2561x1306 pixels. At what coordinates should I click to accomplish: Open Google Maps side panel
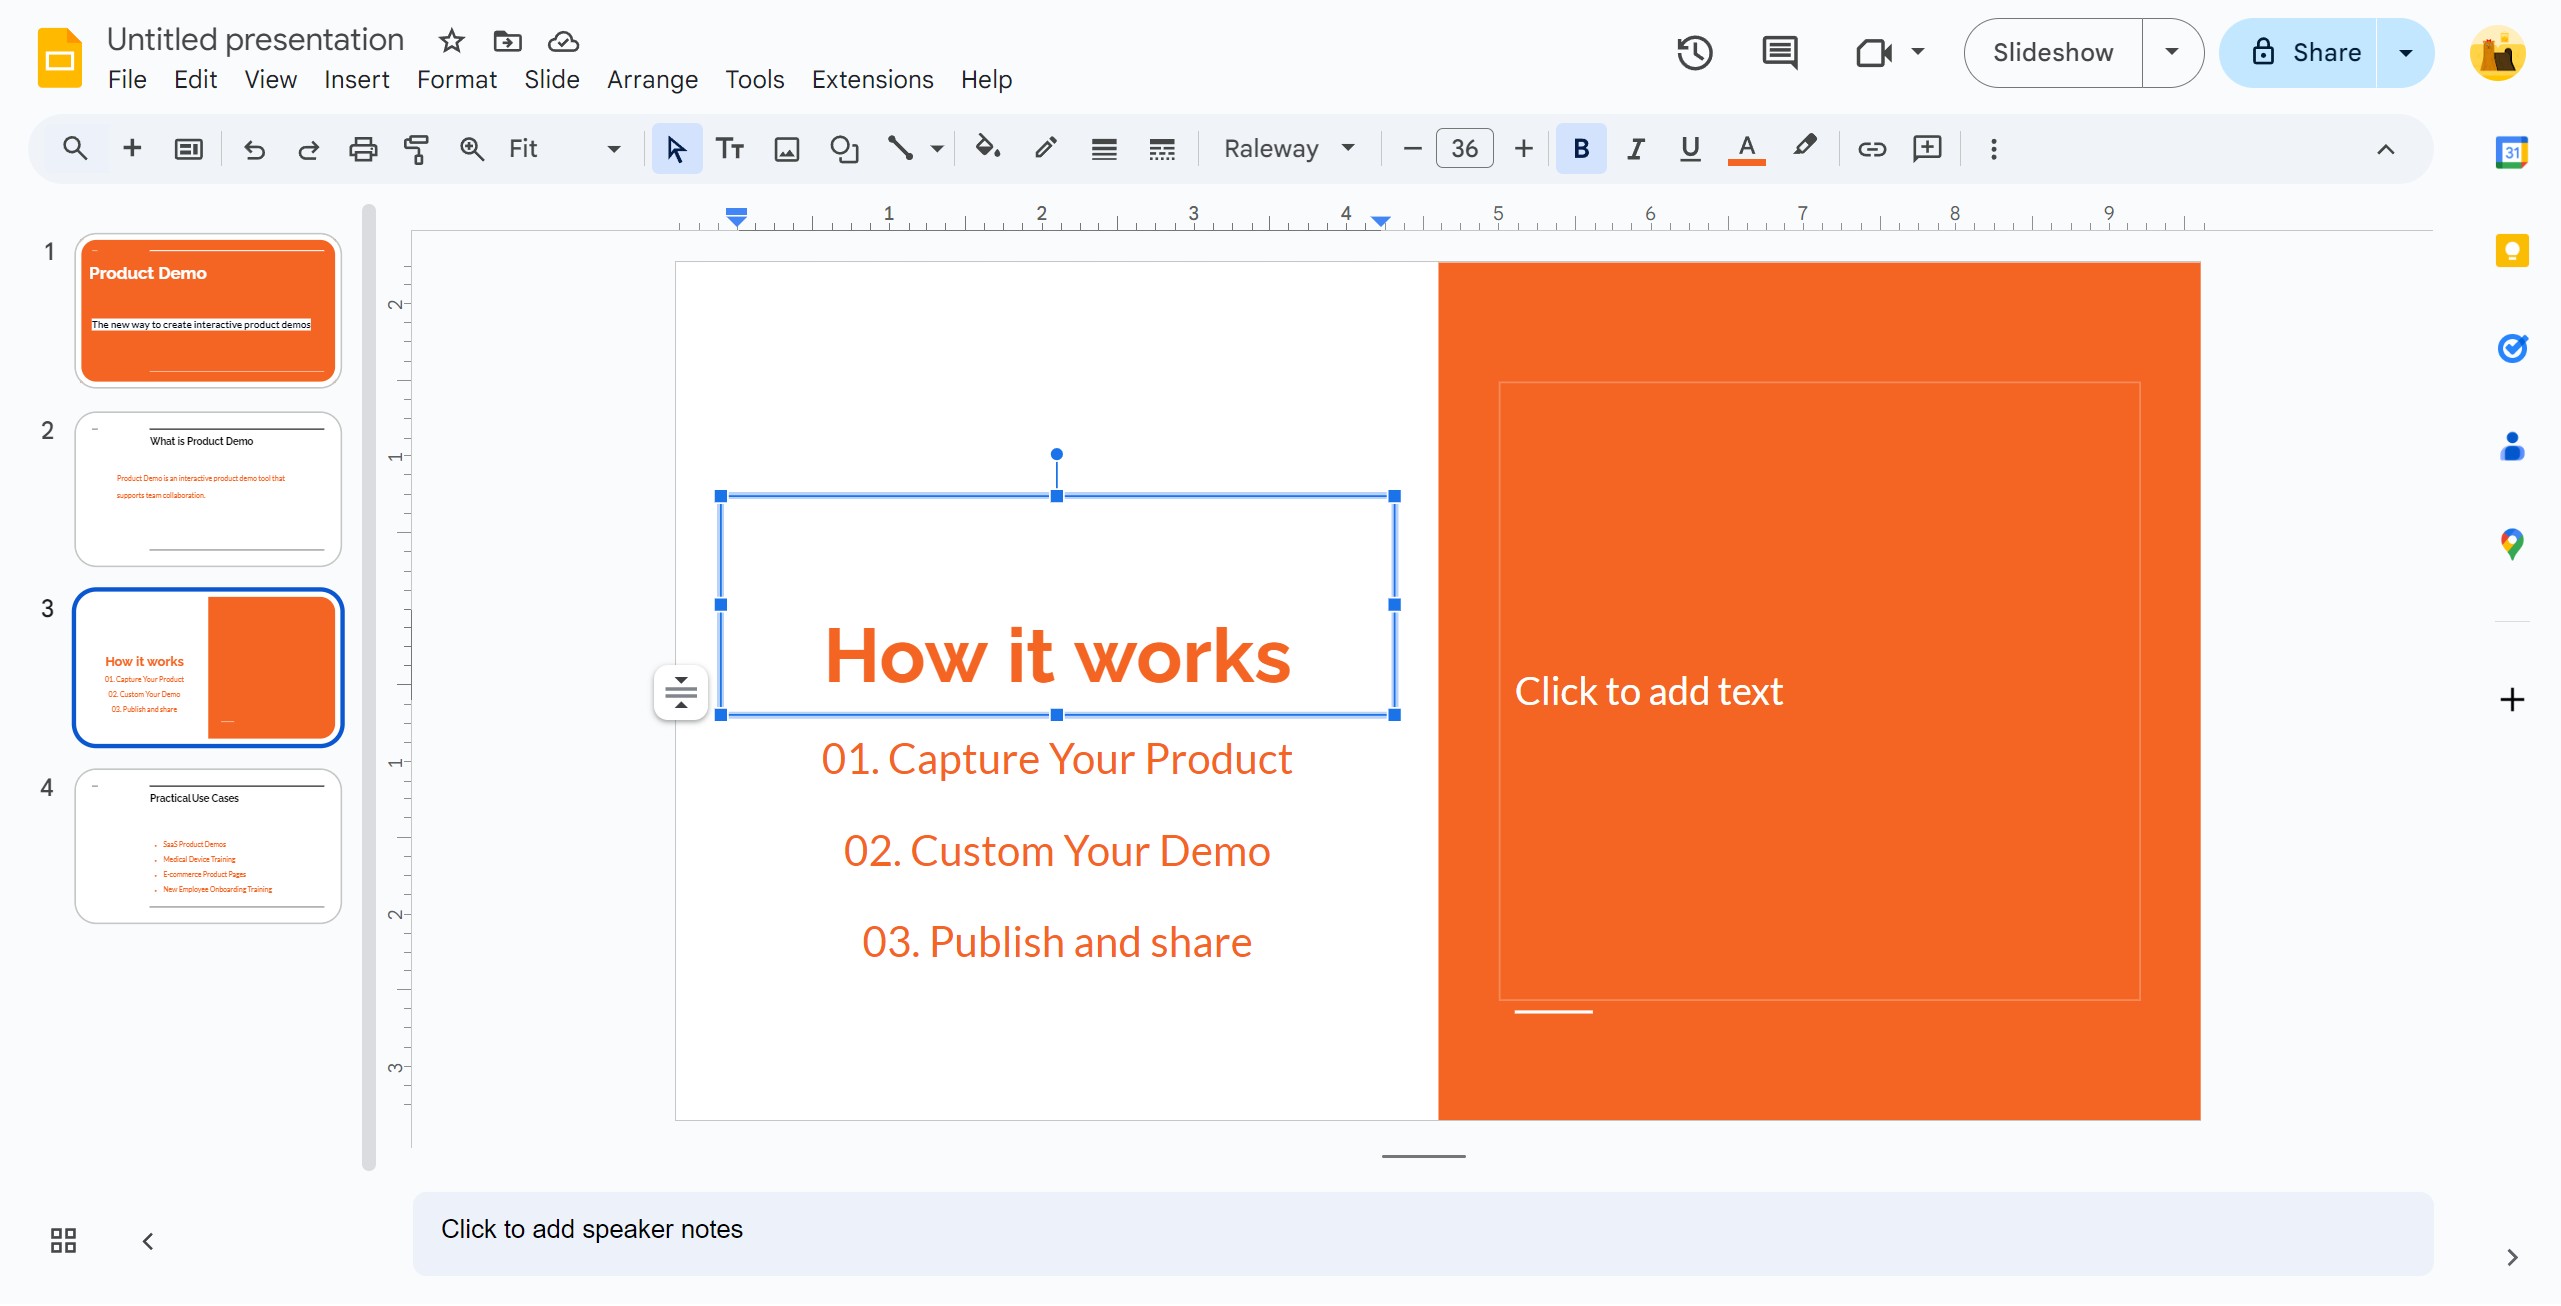(x=2511, y=544)
